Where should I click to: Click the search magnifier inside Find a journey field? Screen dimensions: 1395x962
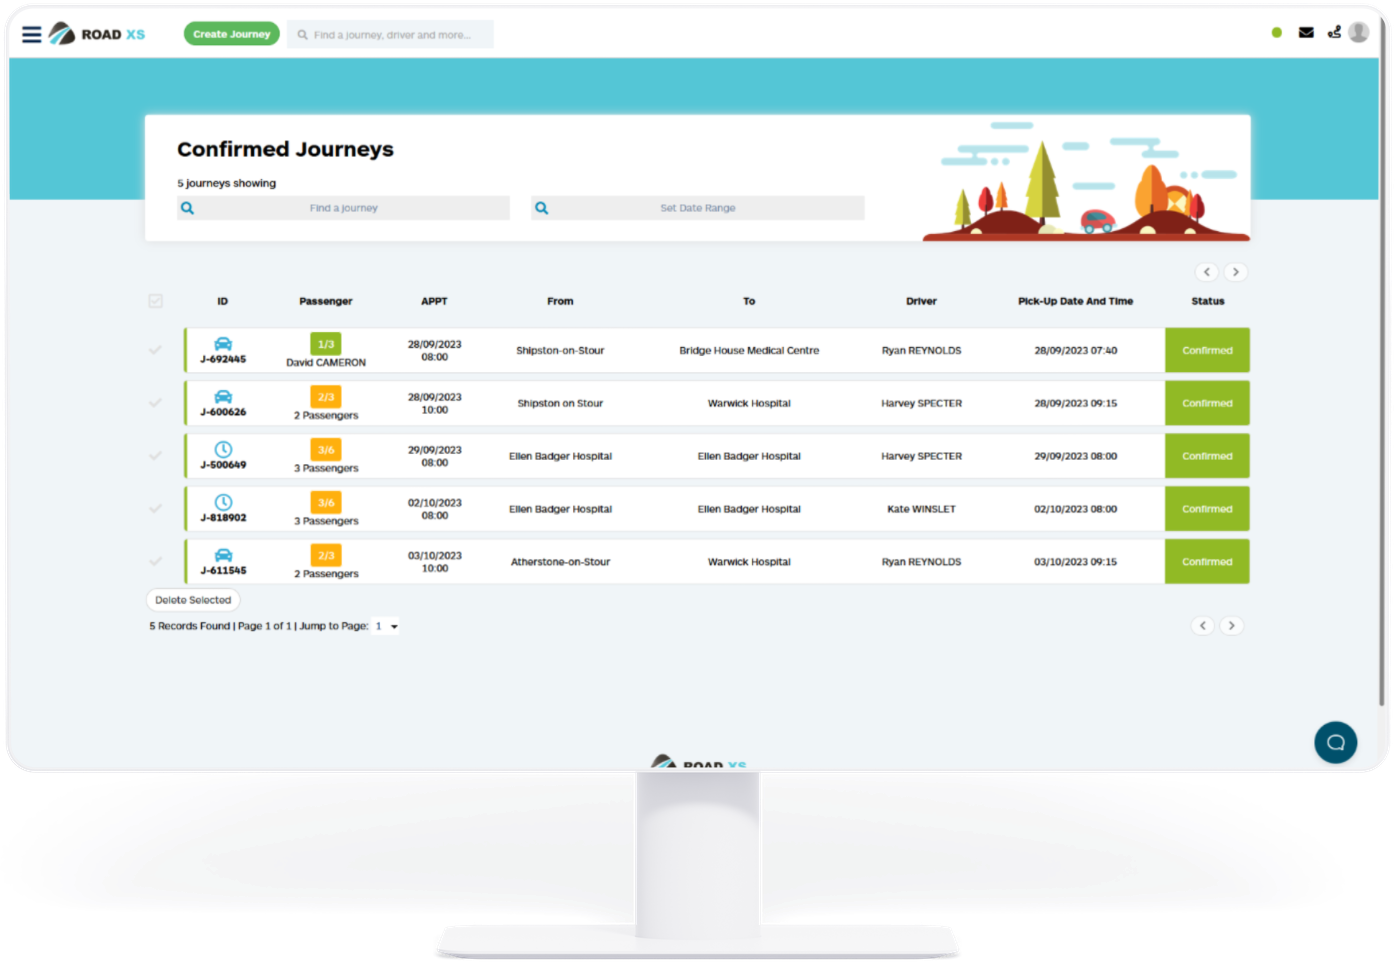(x=187, y=207)
